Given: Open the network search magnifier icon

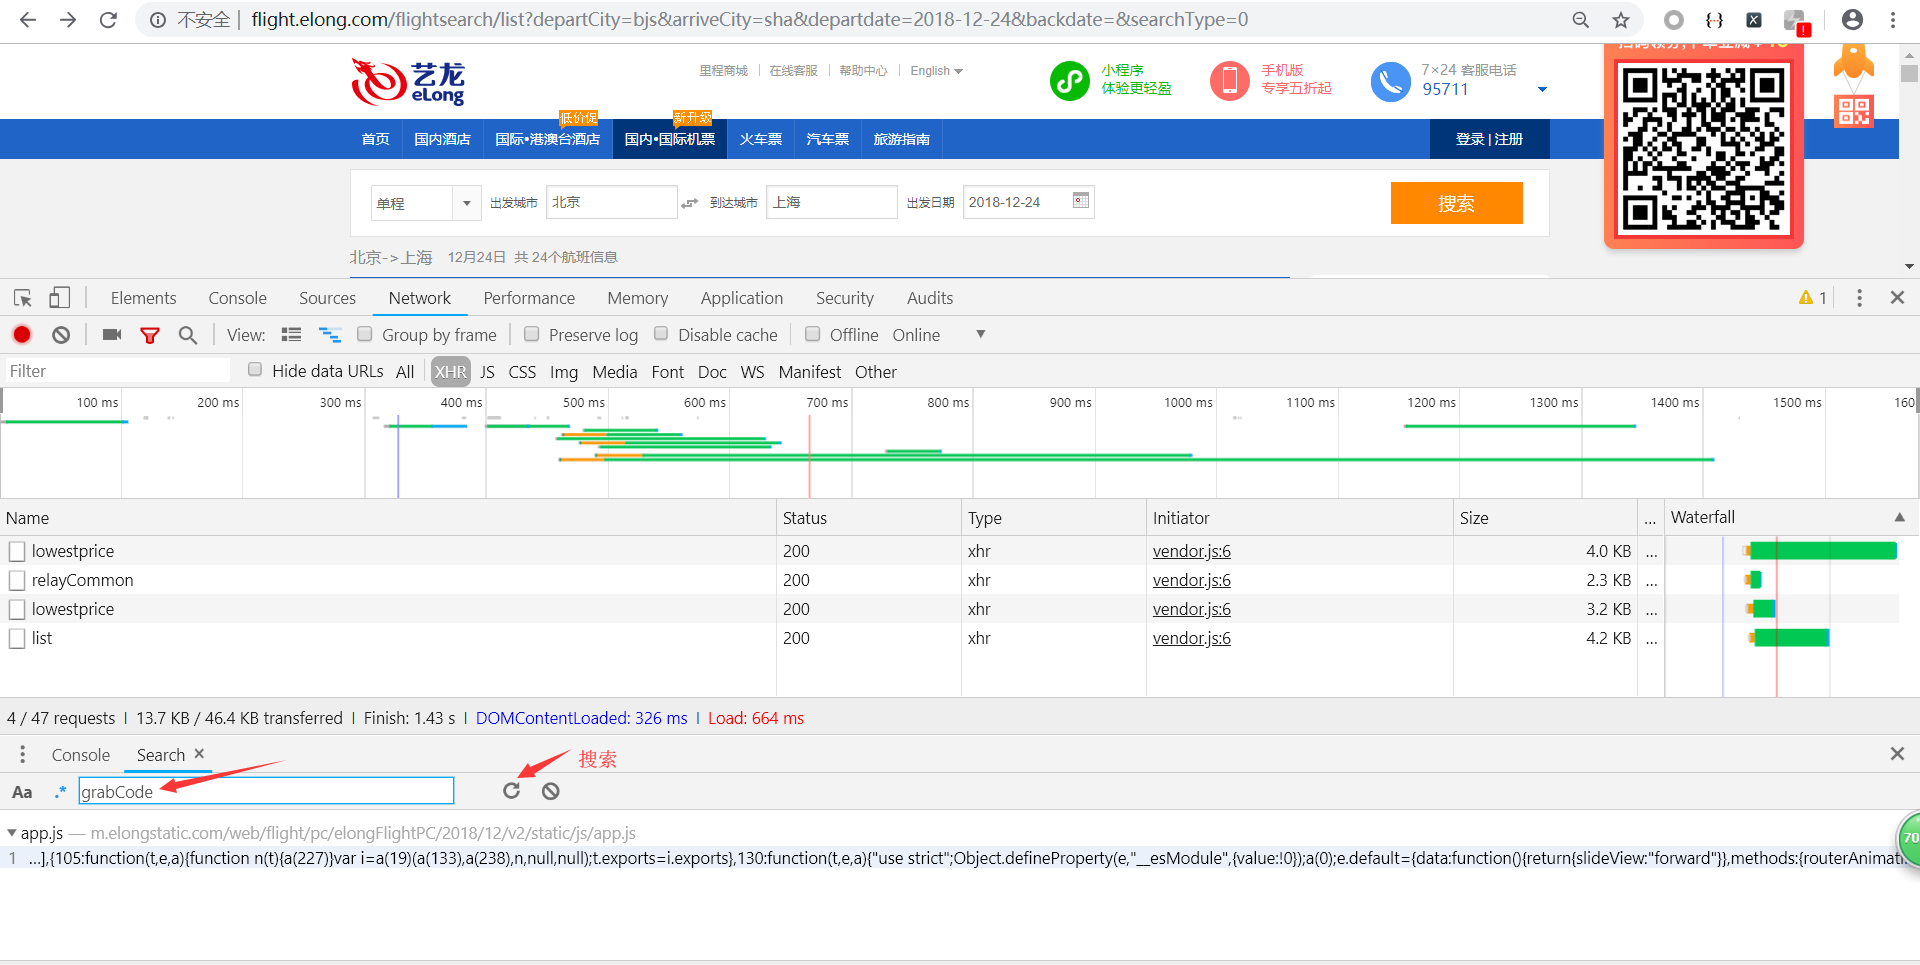Looking at the screenshot, I should click(188, 335).
